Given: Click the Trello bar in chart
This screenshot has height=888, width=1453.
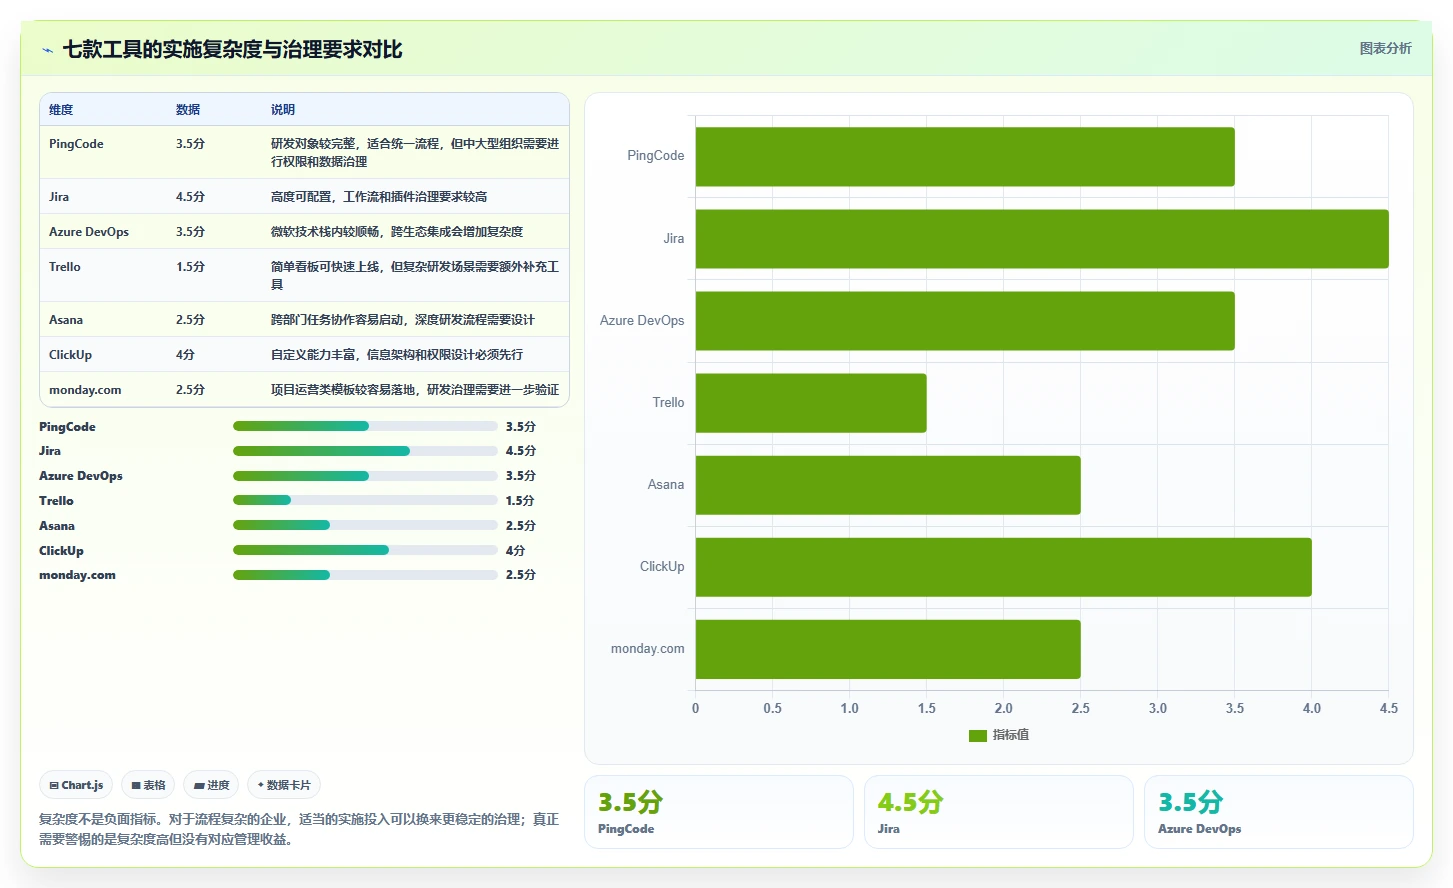Looking at the screenshot, I should coord(811,403).
